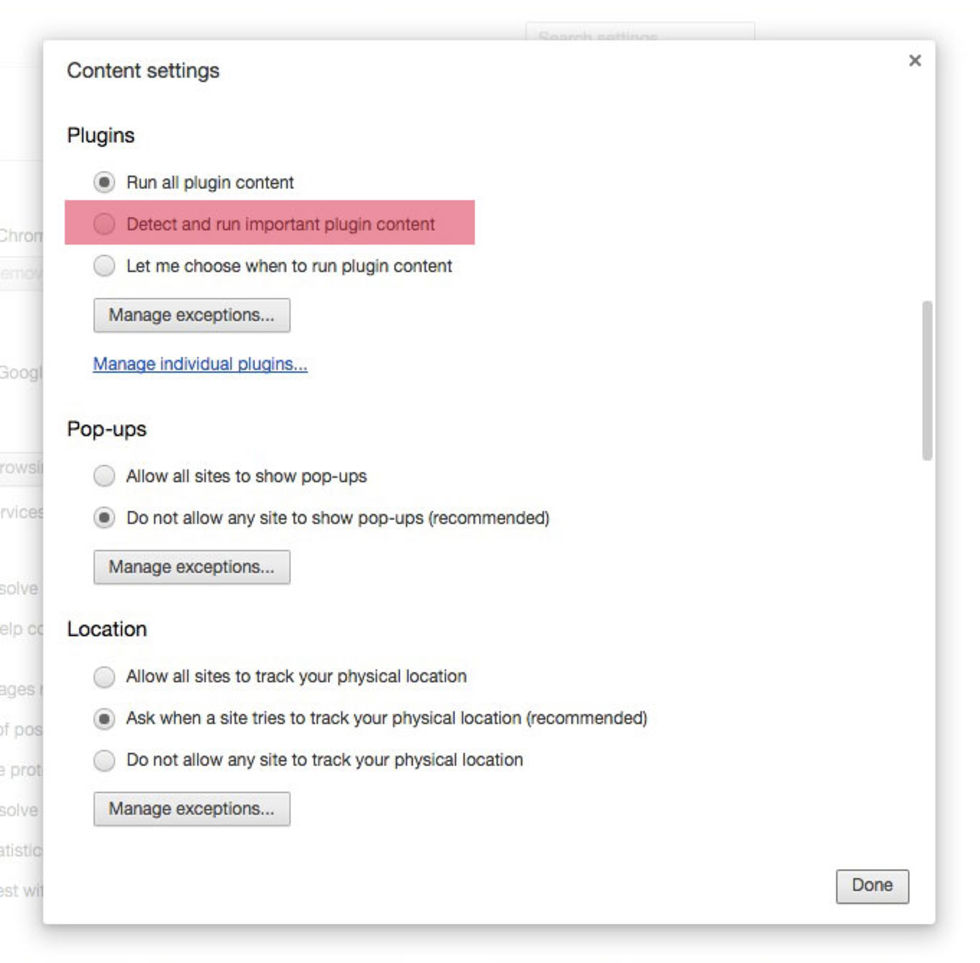
Task: Select Let me choose when to run plugins
Action: pos(104,267)
